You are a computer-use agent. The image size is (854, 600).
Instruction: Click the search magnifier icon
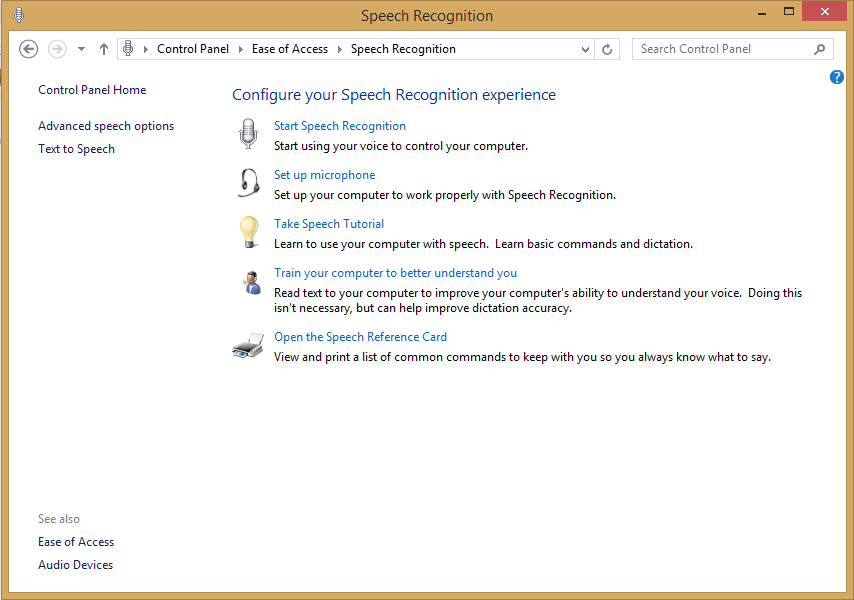pyautogui.click(x=819, y=50)
